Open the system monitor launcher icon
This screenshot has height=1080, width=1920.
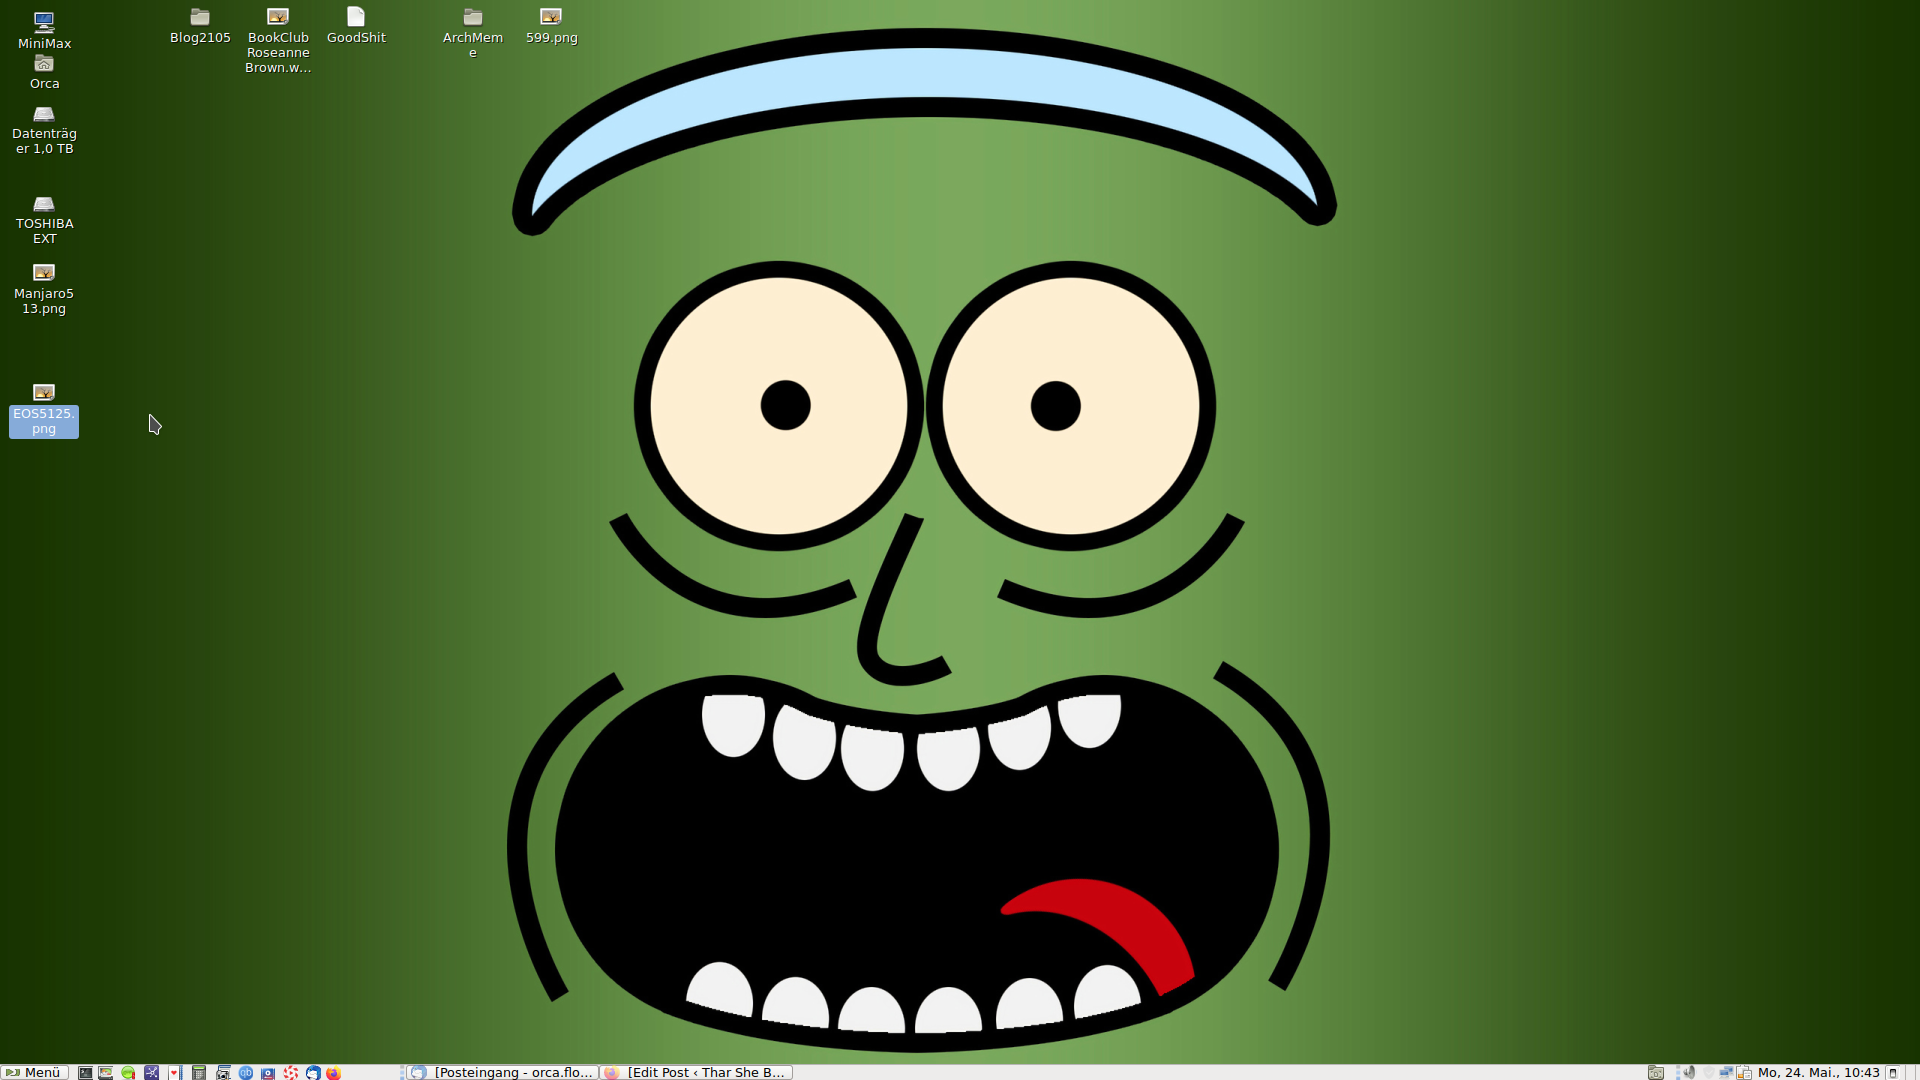pyautogui.click(x=105, y=1072)
